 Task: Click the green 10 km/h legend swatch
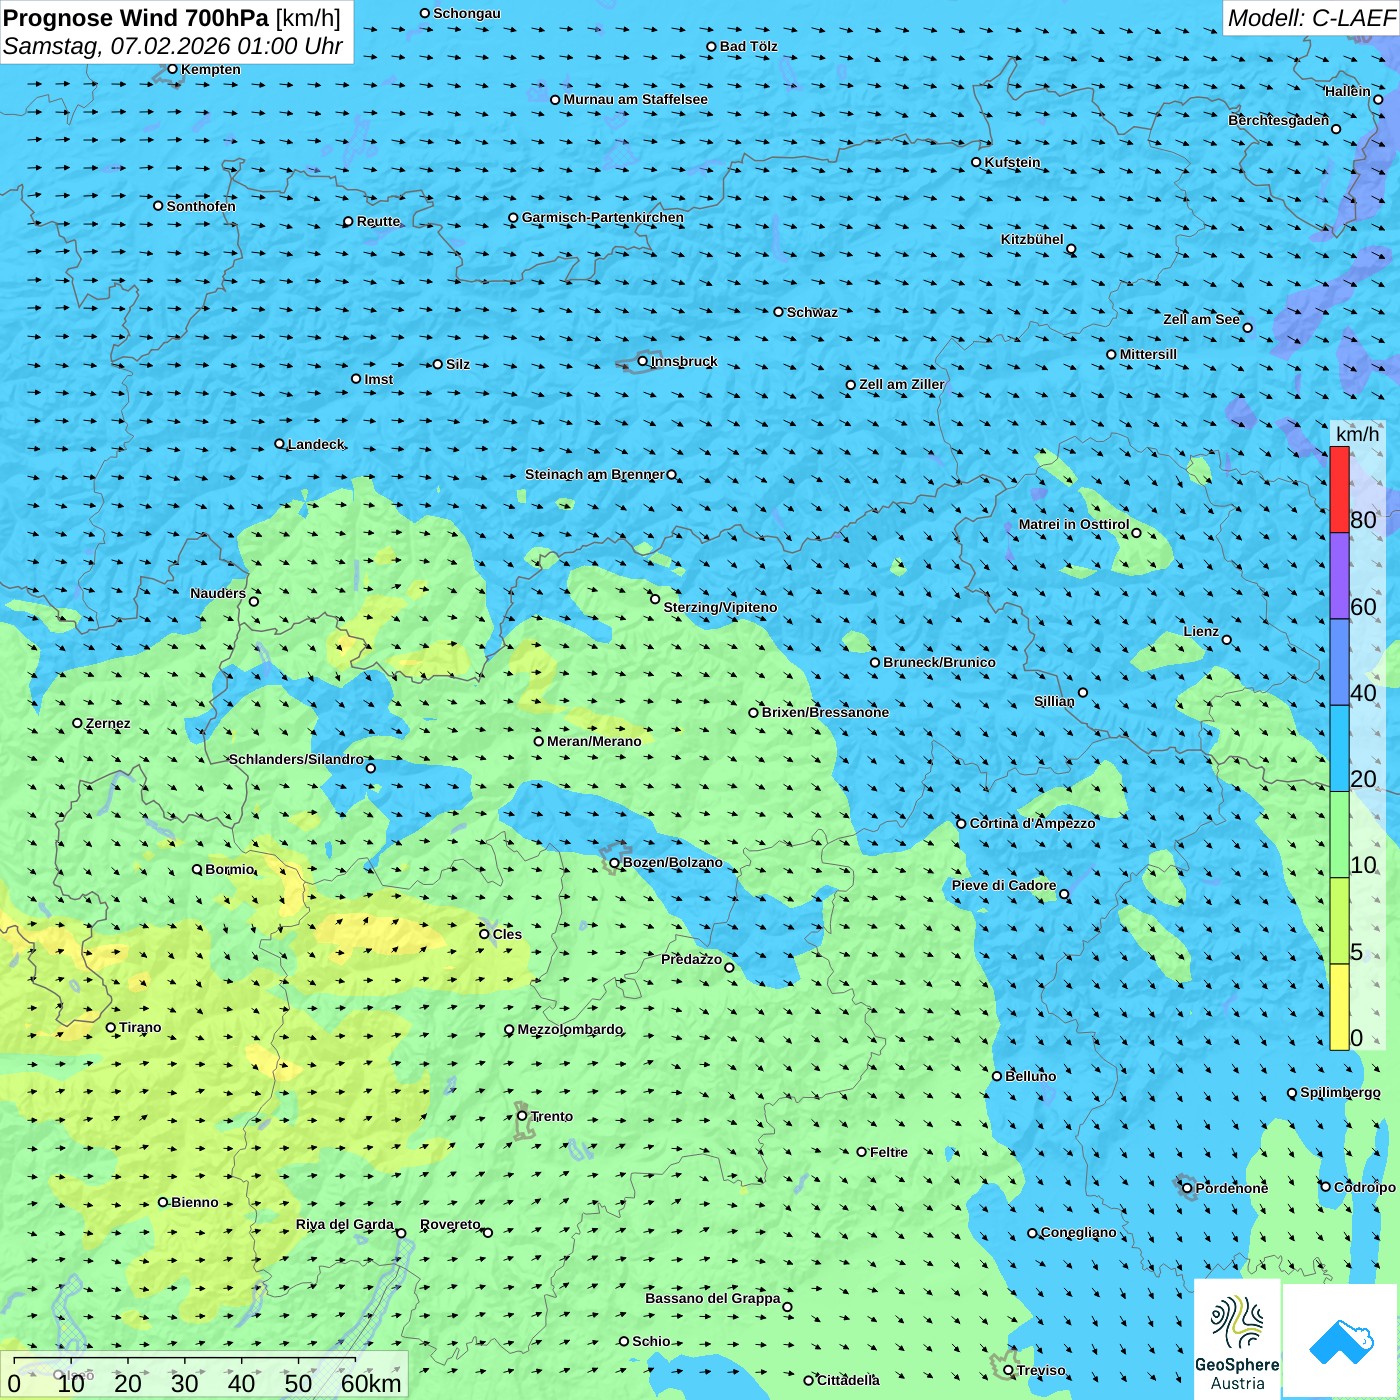[x=1339, y=835]
